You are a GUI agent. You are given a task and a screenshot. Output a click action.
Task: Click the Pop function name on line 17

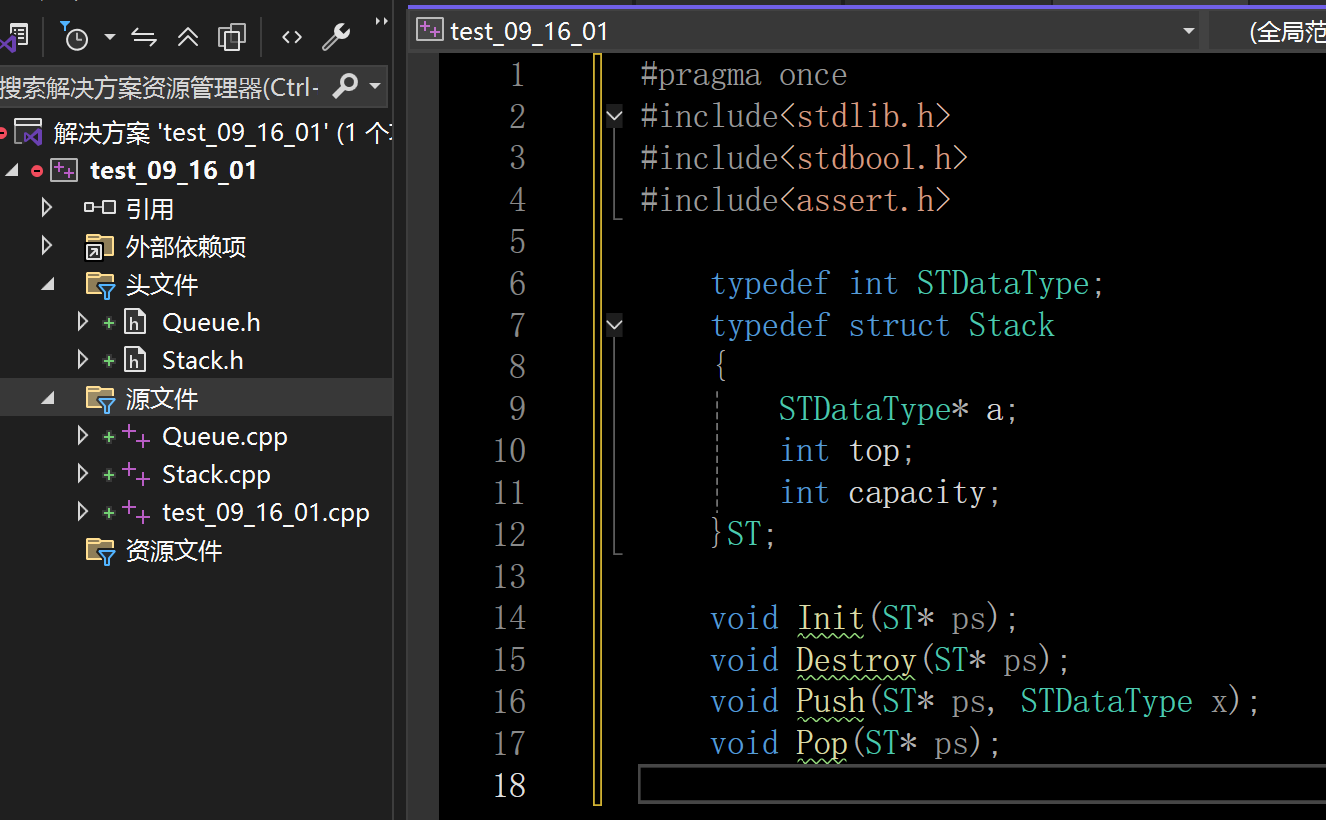(821, 744)
